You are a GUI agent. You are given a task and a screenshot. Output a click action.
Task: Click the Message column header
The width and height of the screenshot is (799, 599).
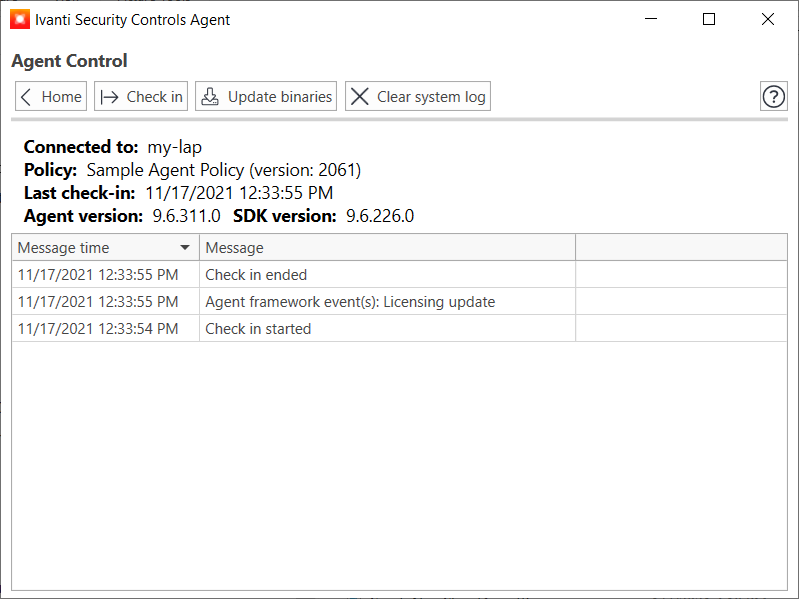[387, 248]
